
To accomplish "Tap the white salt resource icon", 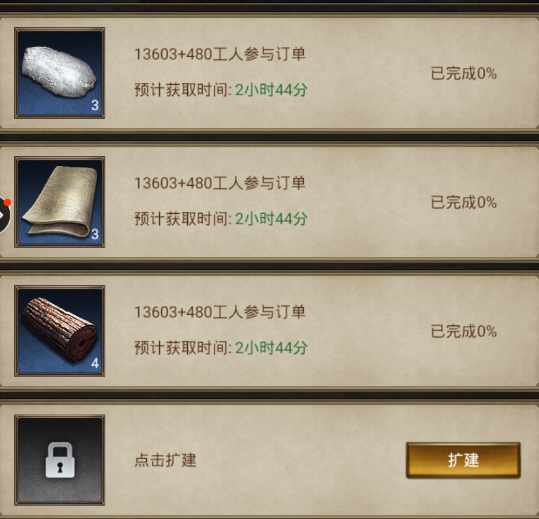I will (59, 73).
